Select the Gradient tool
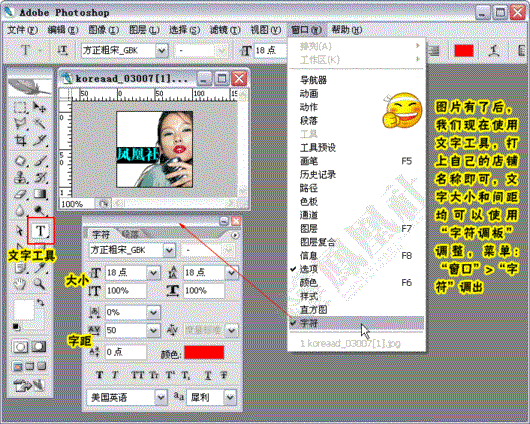This screenshot has height=424, width=530. click(40, 194)
